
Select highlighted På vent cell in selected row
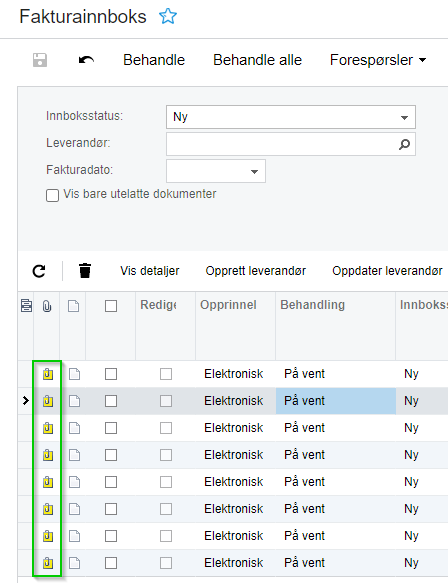coord(336,401)
